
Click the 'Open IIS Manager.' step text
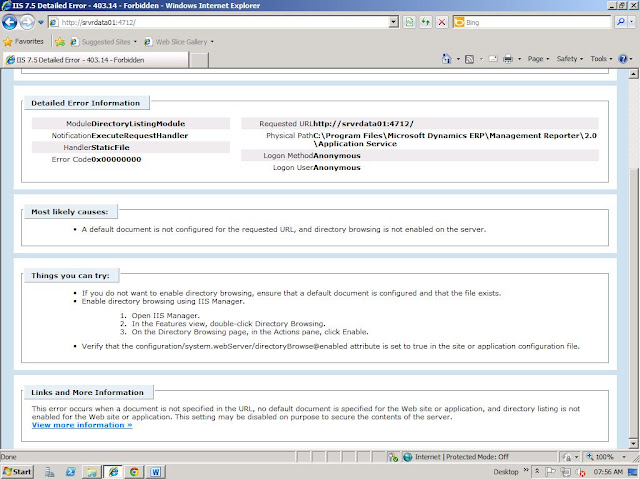click(165, 316)
